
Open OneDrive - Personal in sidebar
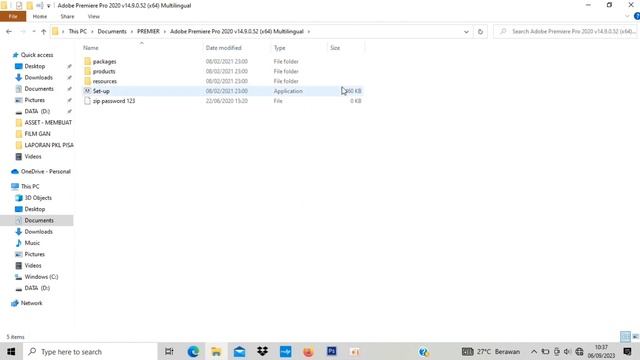45,171
